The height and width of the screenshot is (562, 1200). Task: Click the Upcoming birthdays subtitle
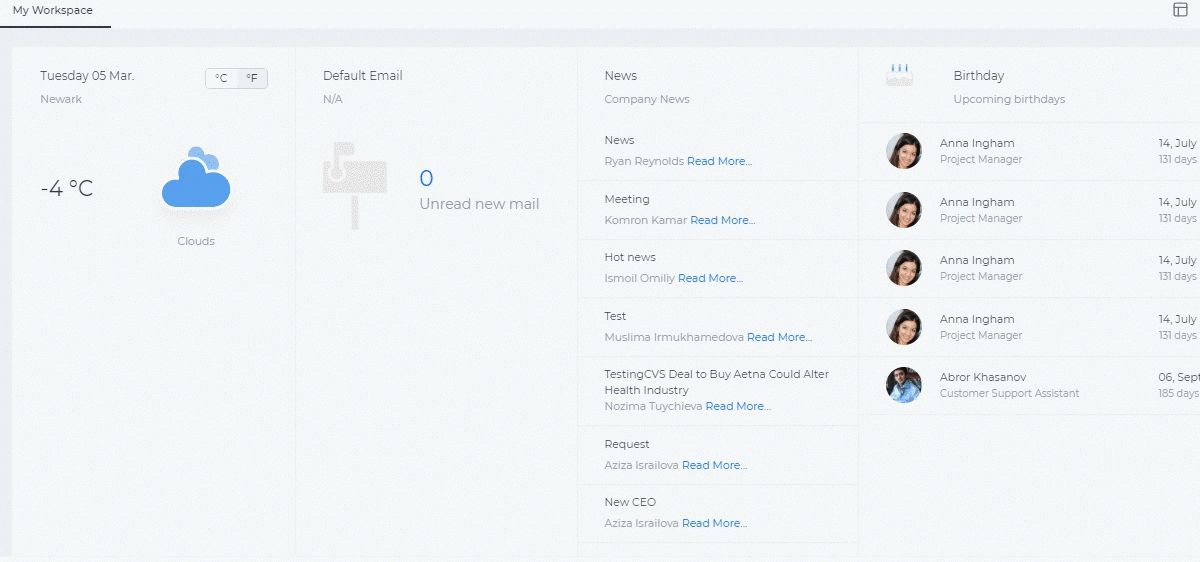pos(1009,99)
